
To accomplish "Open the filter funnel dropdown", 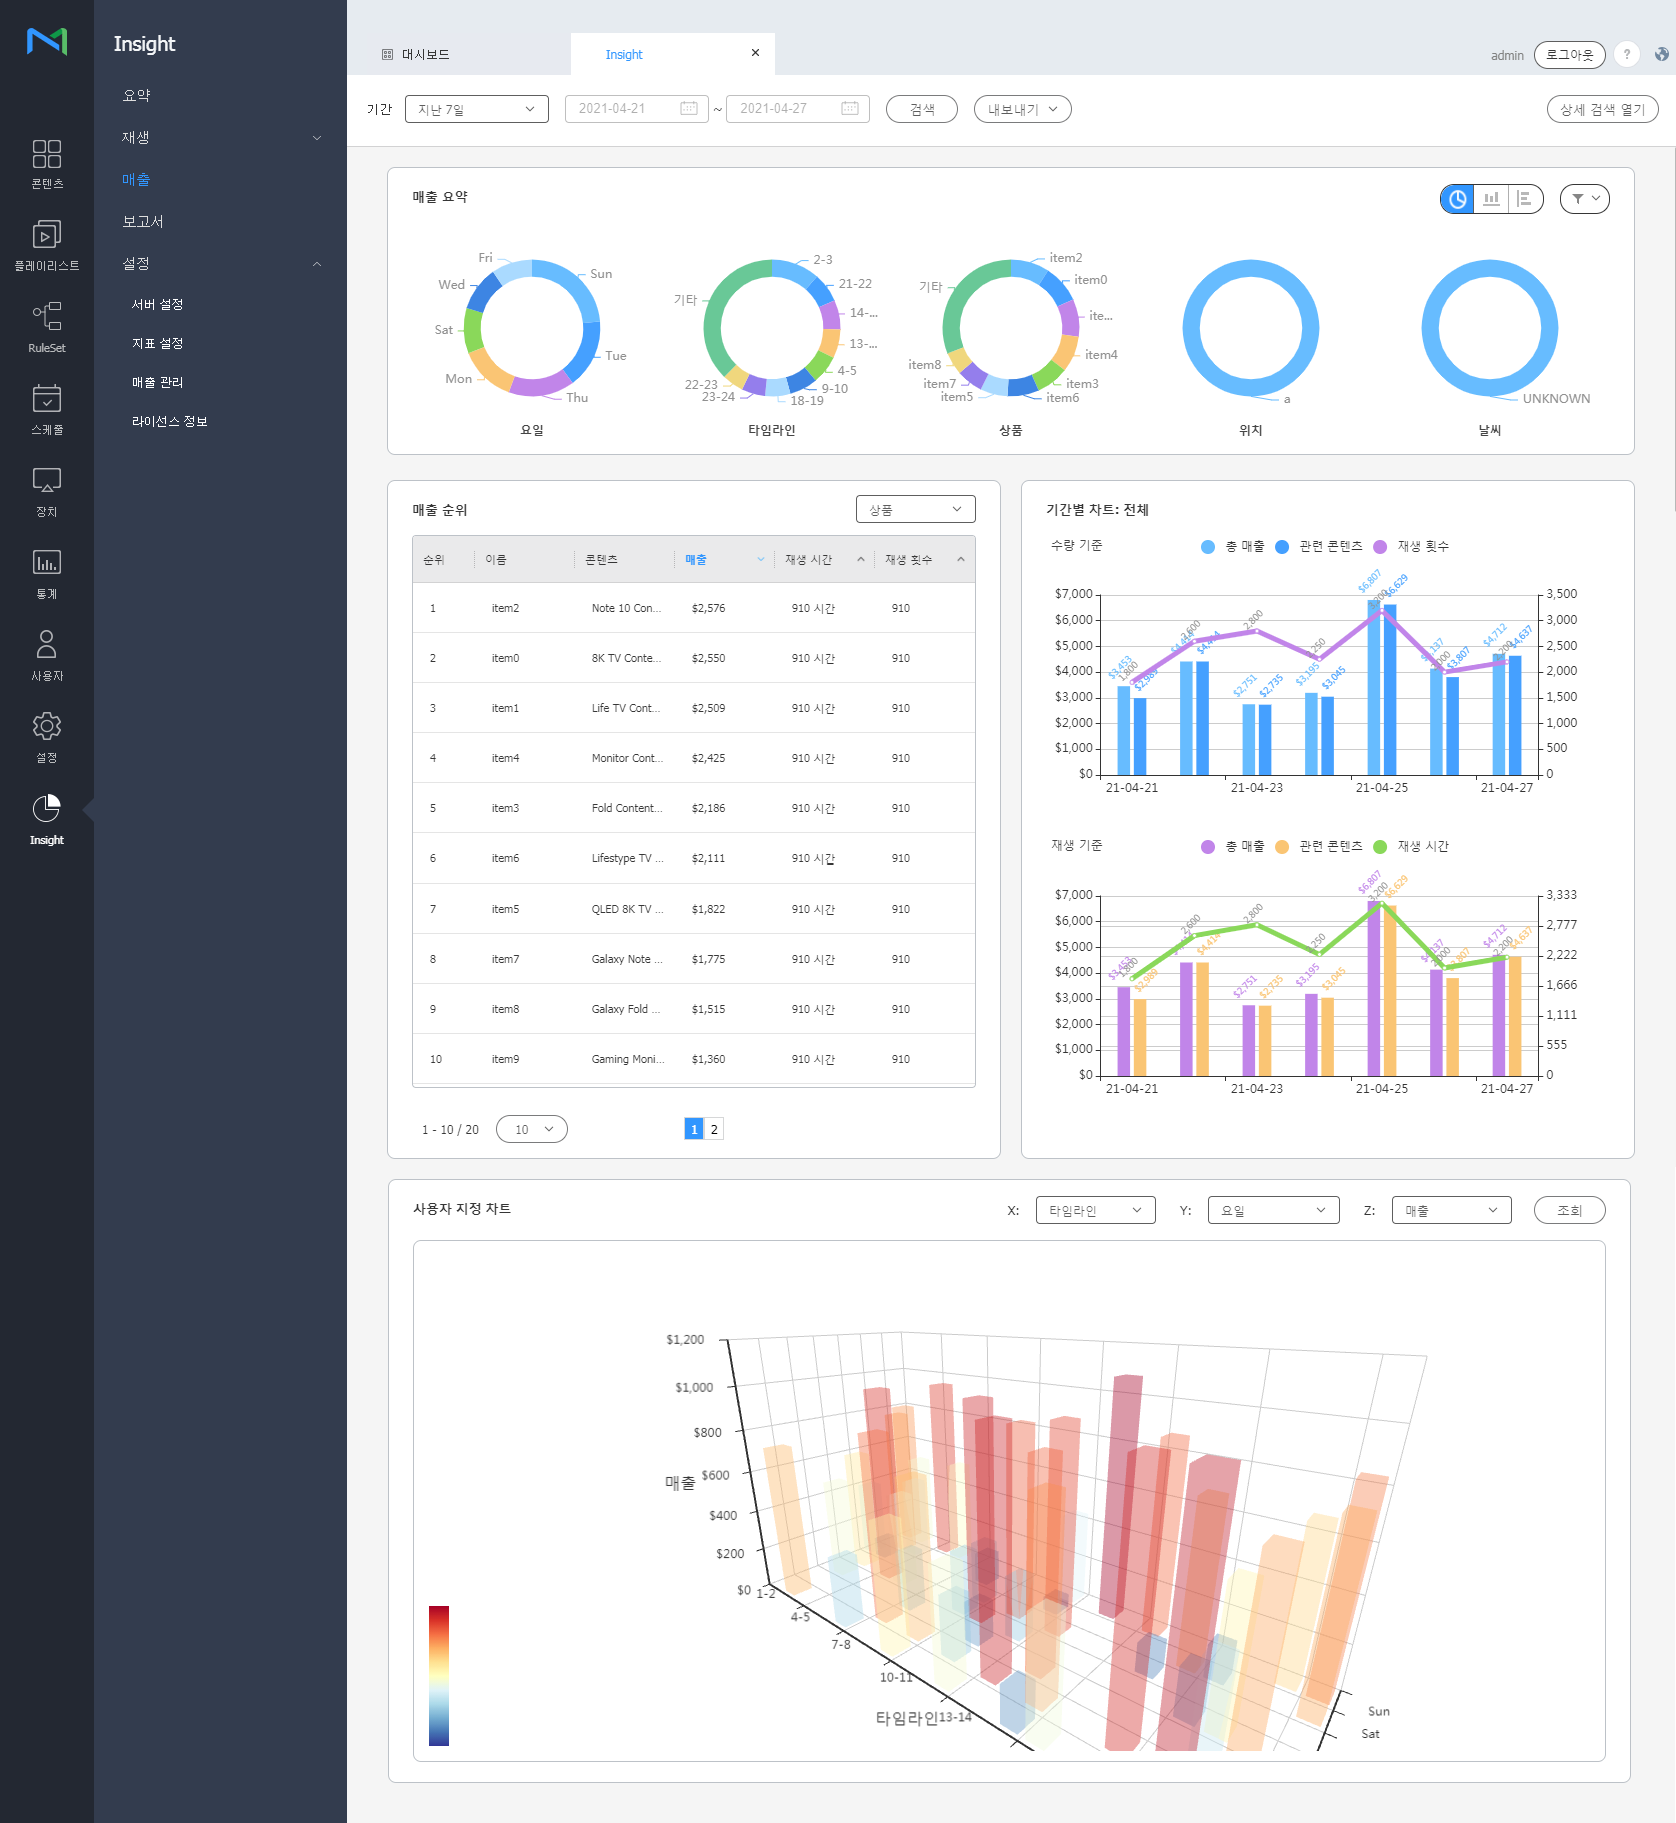I will click(1584, 199).
